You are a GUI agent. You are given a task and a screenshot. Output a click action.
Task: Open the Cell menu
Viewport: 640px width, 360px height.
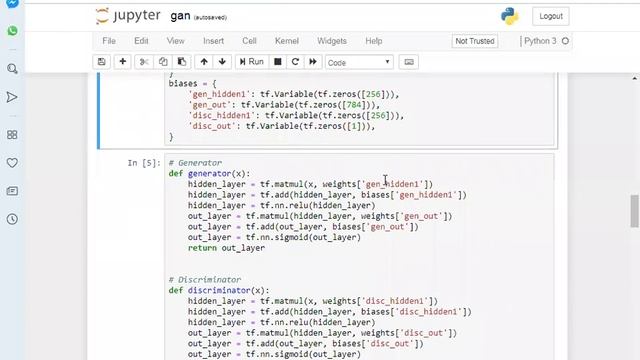[249, 41]
